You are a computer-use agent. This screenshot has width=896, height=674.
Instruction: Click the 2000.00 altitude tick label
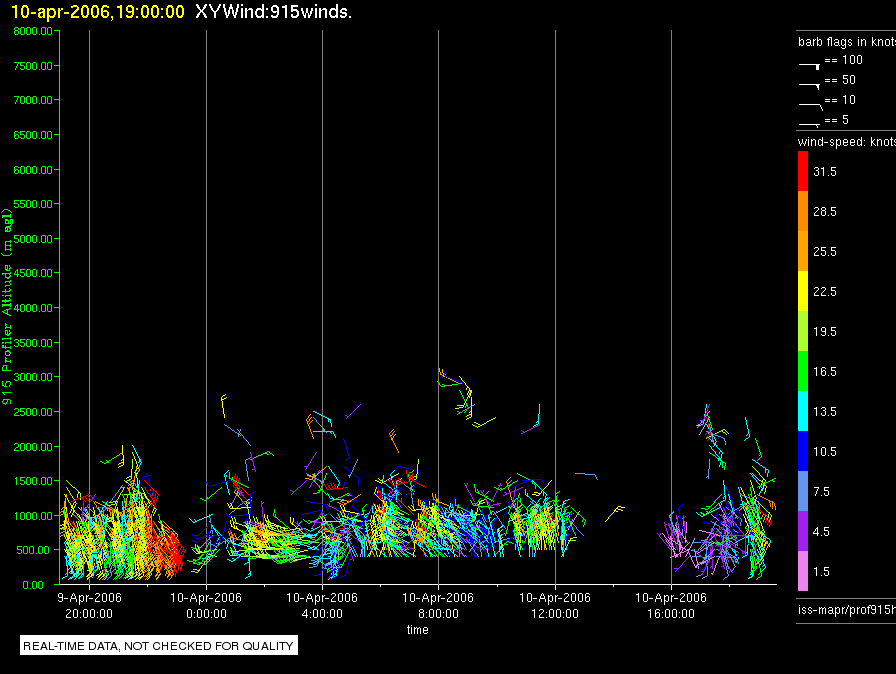(x=33, y=447)
